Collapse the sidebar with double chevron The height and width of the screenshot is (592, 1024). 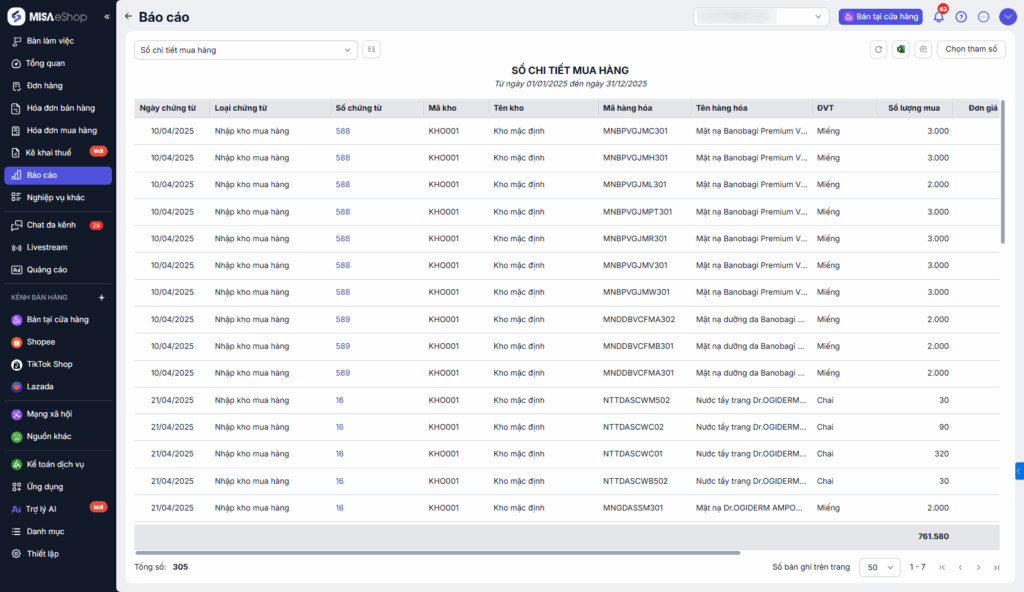click(107, 17)
